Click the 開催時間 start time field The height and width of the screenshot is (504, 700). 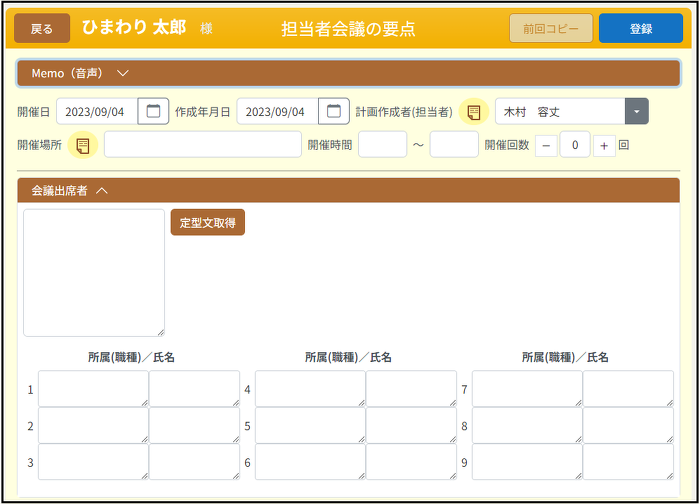click(382, 145)
